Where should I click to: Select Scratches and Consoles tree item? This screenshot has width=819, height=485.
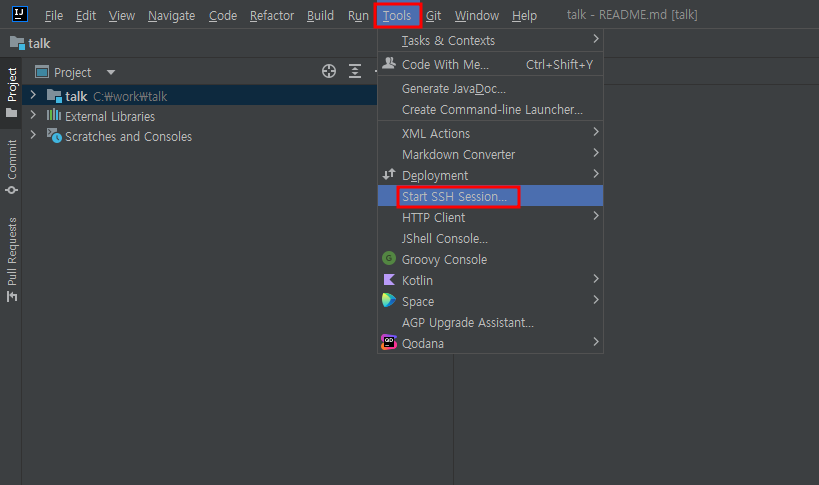click(128, 137)
